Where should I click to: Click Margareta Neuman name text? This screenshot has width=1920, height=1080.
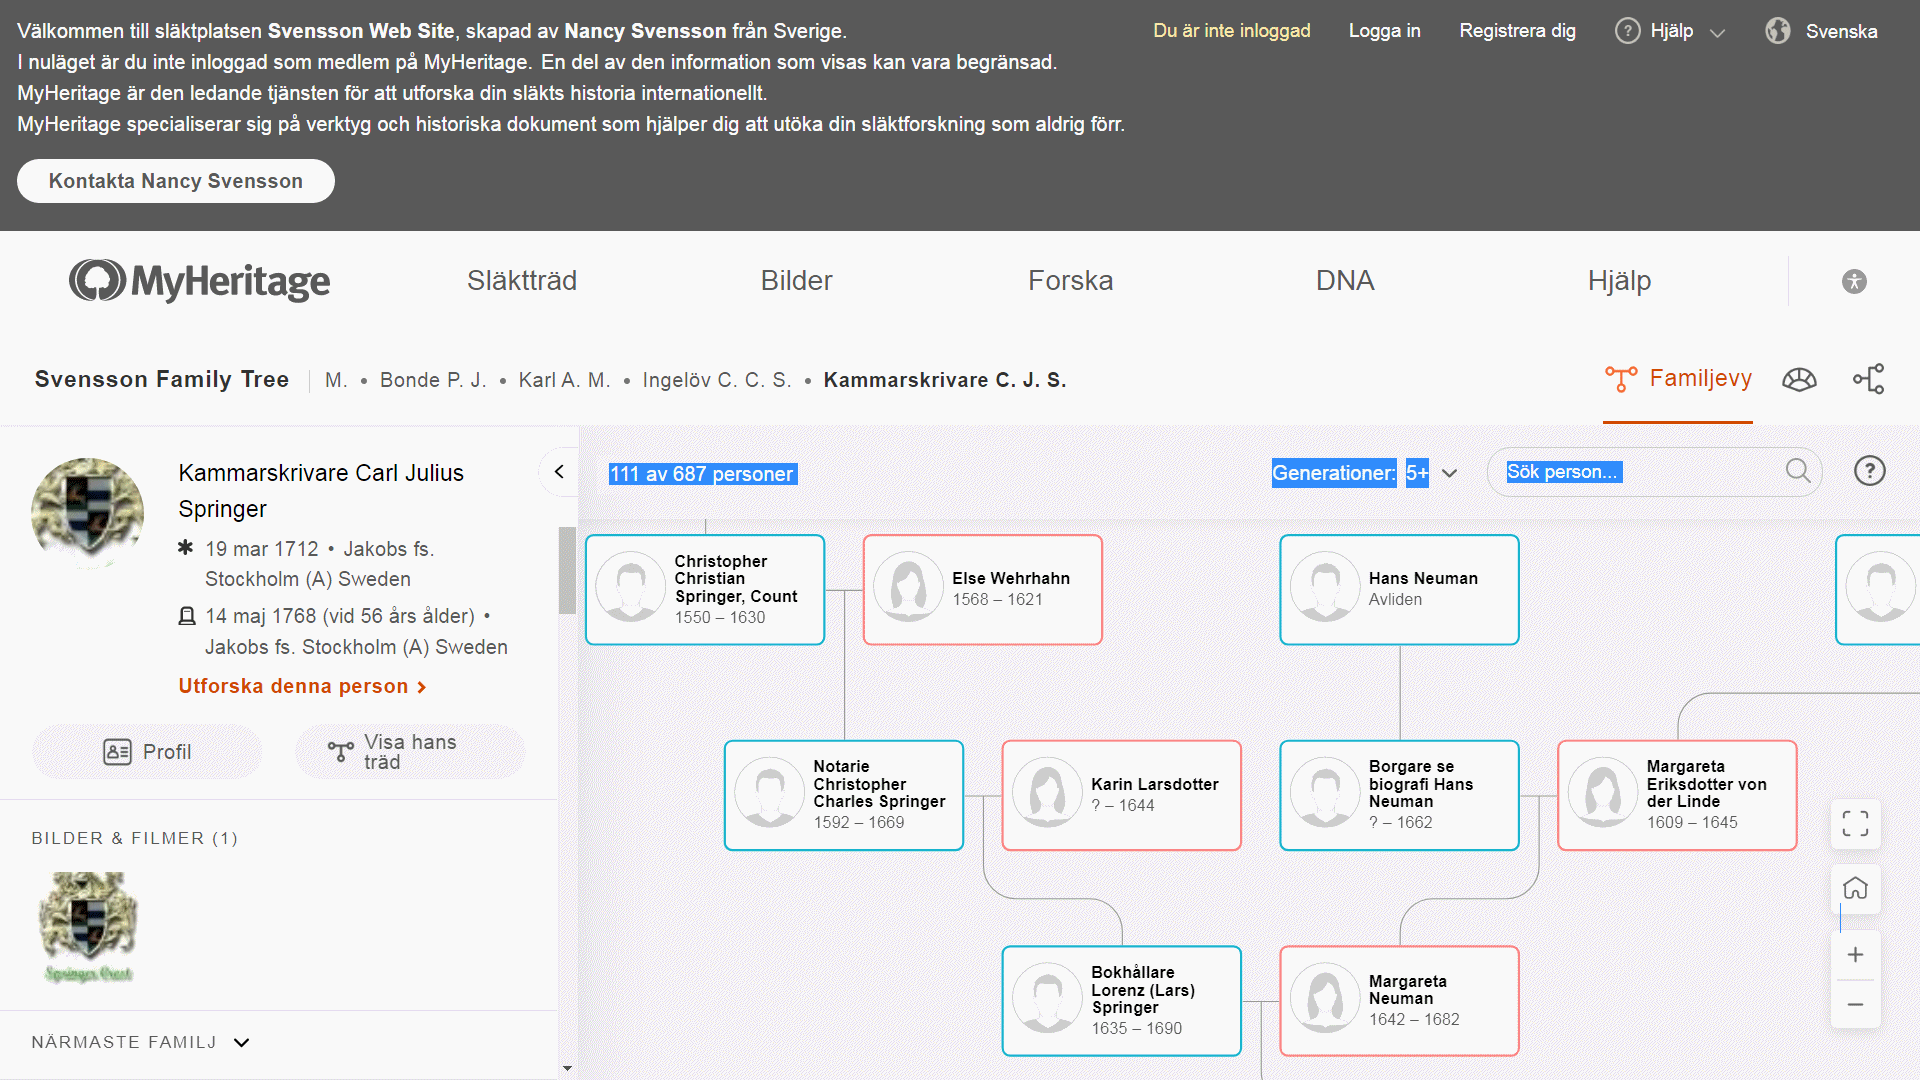click(x=1408, y=990)
